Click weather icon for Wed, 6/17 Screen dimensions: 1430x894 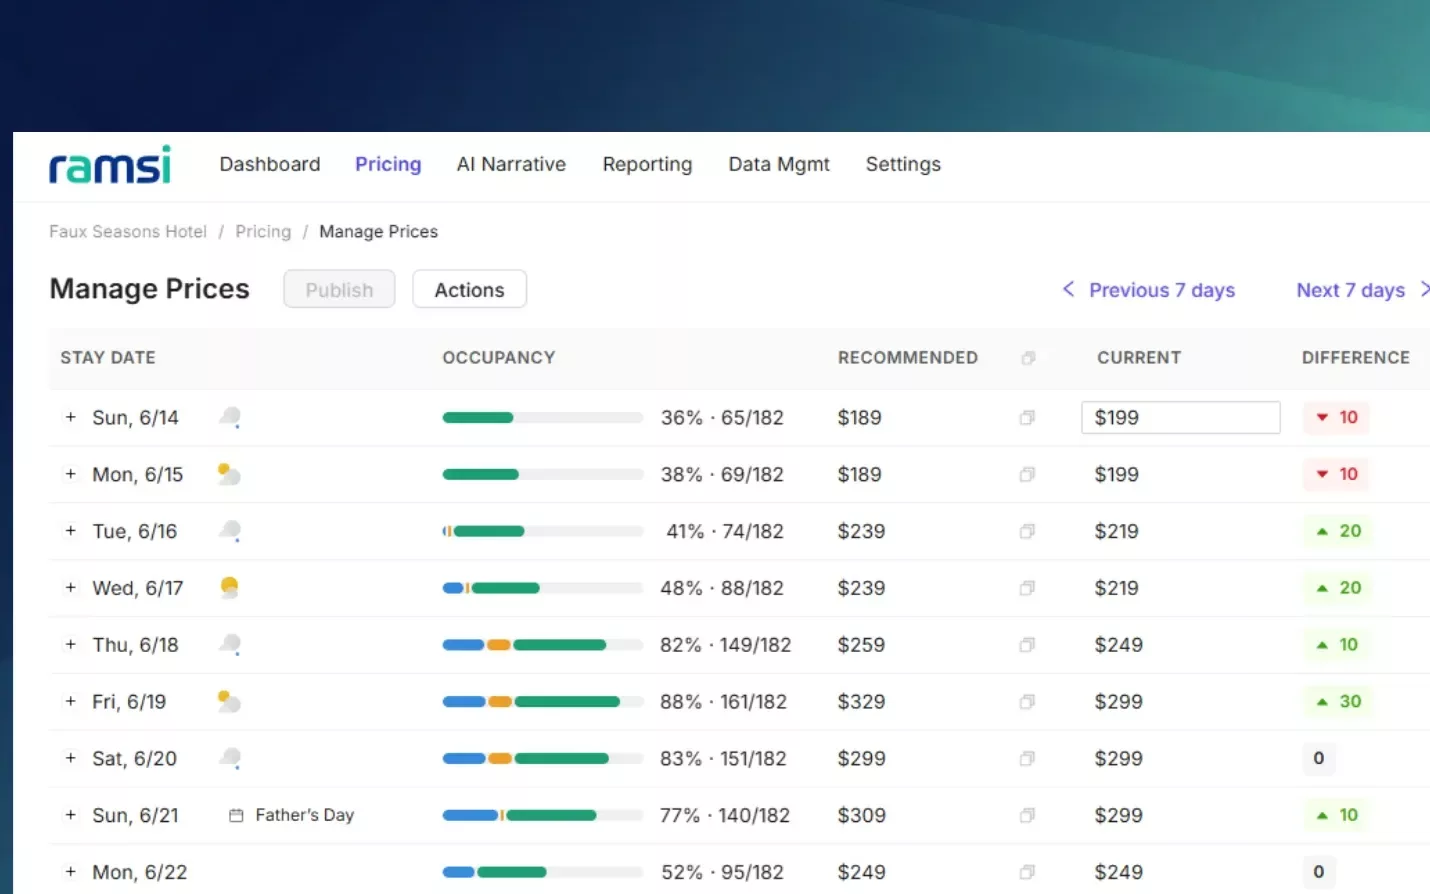click(x=229, y=587)
